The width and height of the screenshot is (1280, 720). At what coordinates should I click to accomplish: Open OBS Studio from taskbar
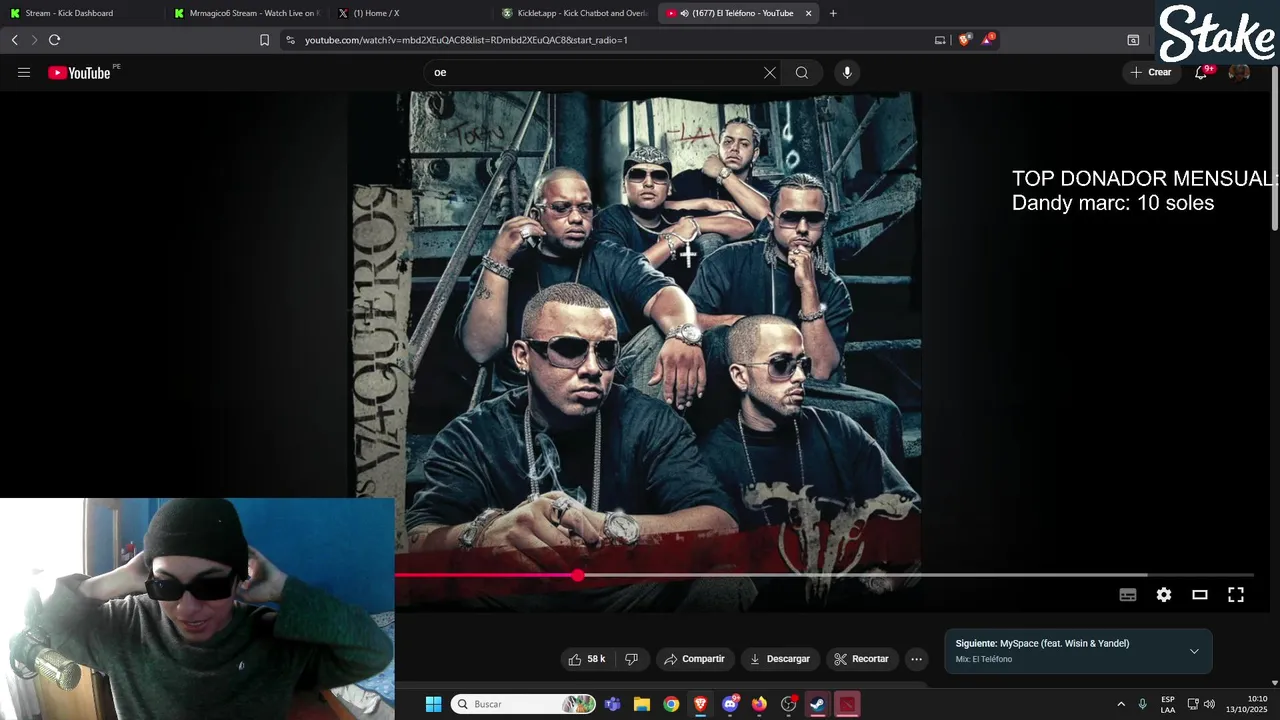coord(789,704)
